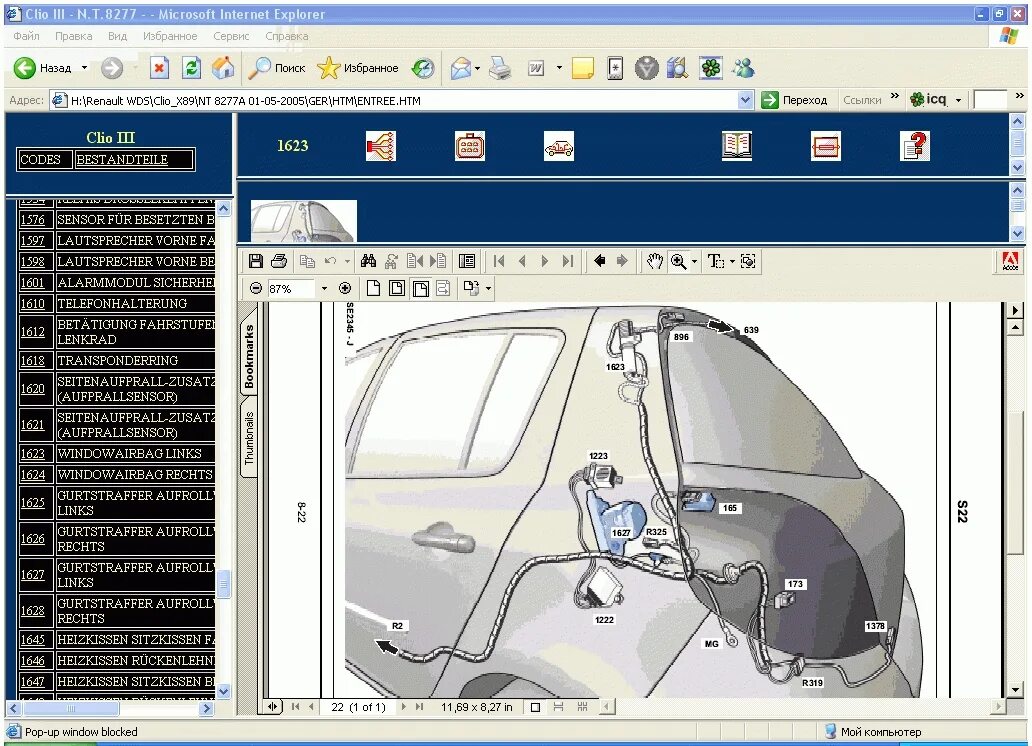Click the 87% zoom value field

point(292,288)
